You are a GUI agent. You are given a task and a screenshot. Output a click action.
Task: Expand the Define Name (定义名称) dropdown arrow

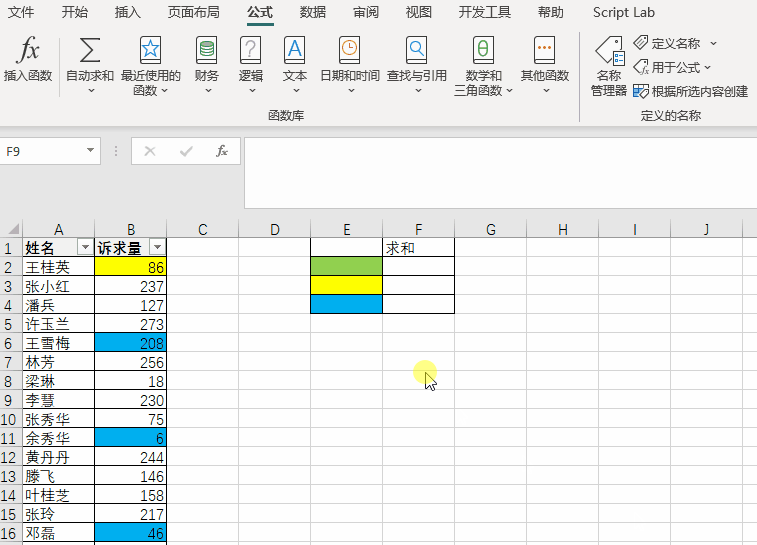[713, 43]
